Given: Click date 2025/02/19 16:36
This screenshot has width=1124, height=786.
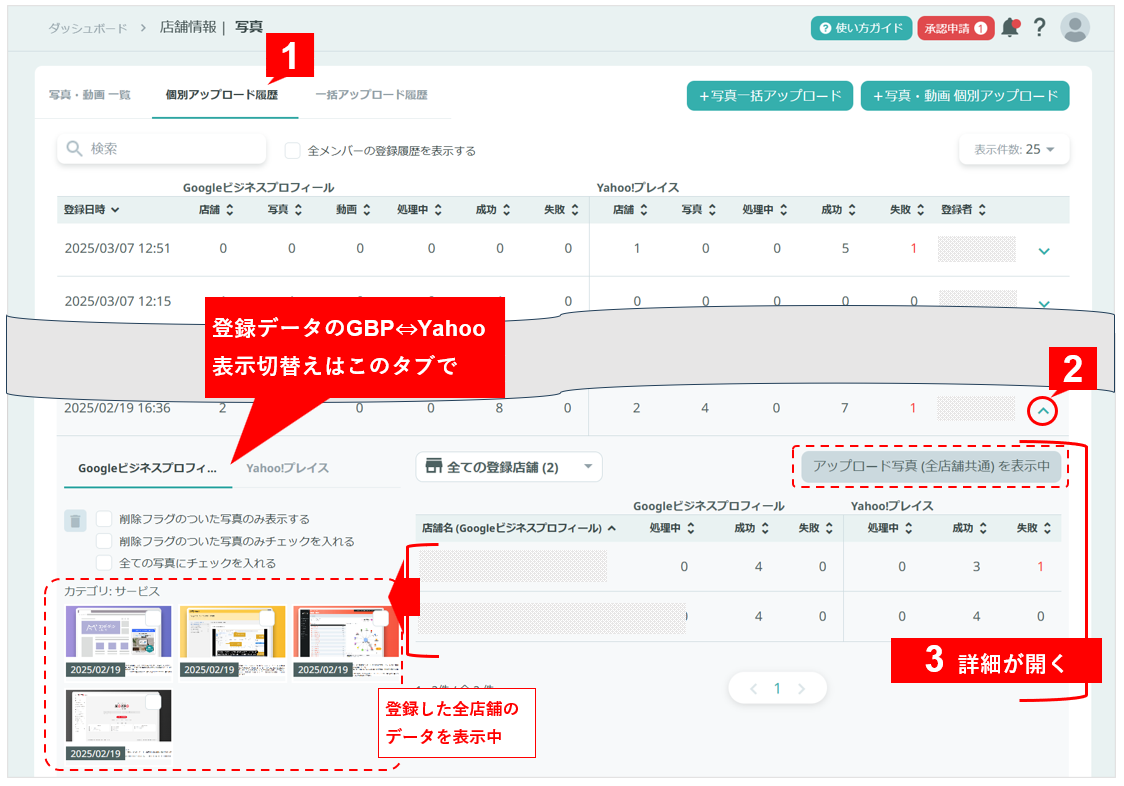Looking at the screenshot, I should pyautogui.click(x=118, y=408).
